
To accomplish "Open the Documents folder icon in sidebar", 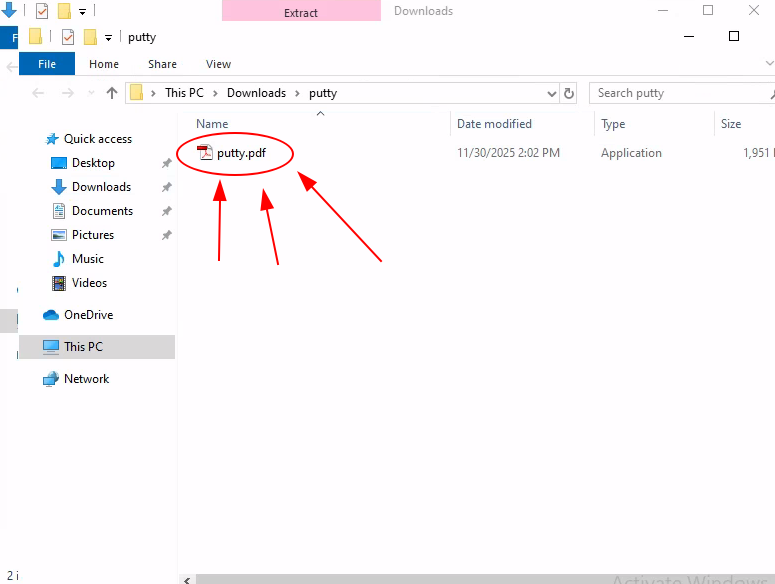I will tap(59, 211).
